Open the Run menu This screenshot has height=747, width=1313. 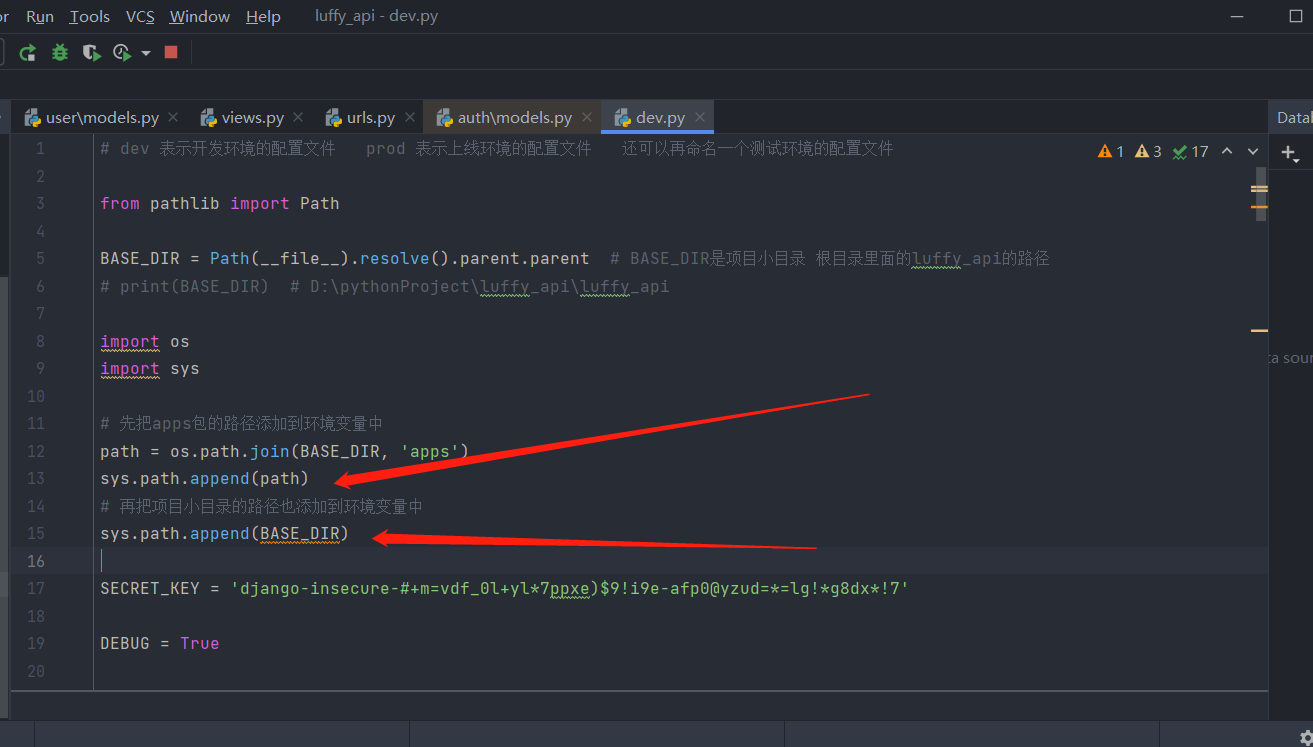[40, 17]
